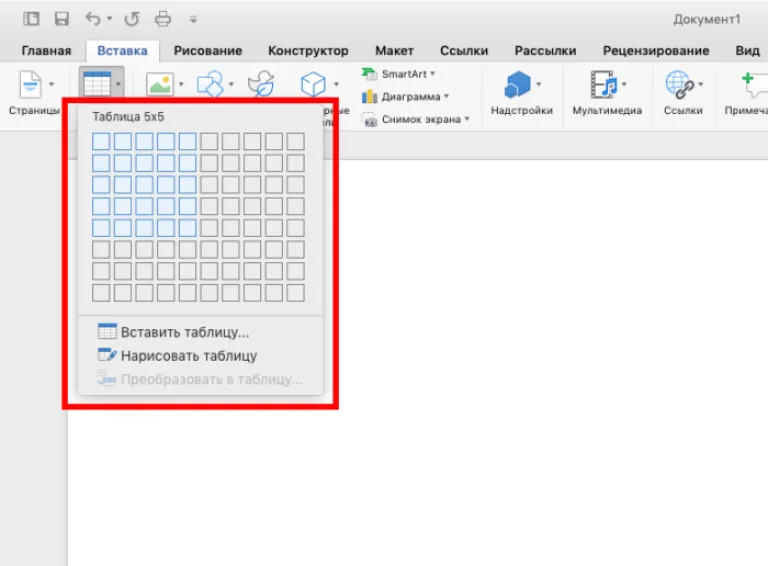Expand the pictures dropdown arrow
Screen dimensions: 768x566
tap(181, 84)
